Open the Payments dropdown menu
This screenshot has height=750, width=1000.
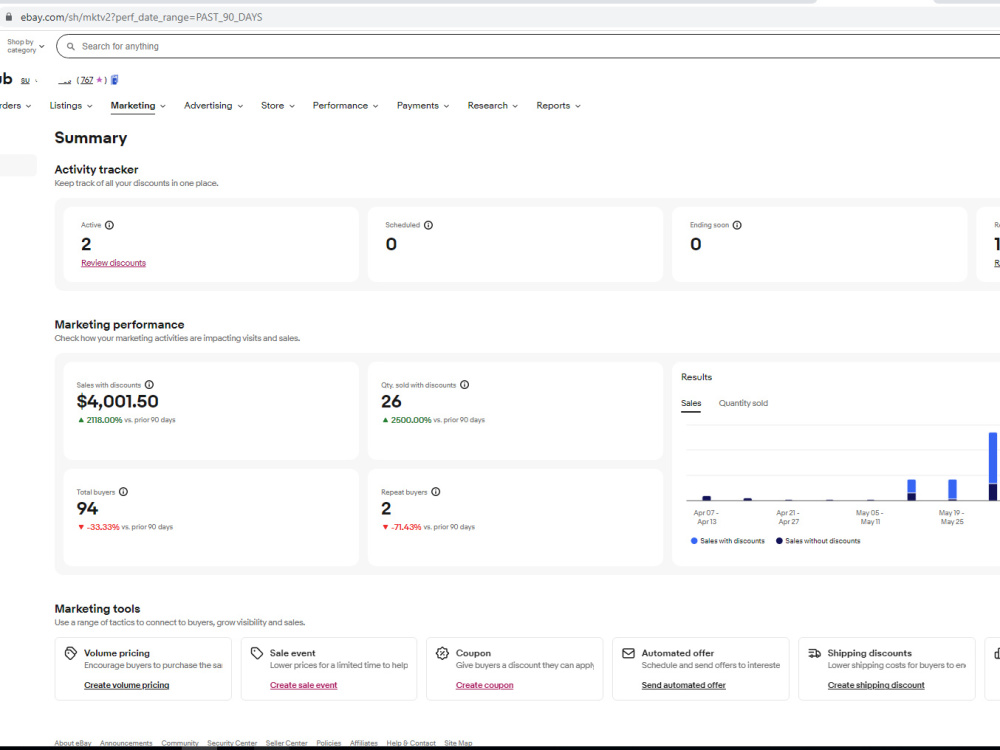pos(423,106)
